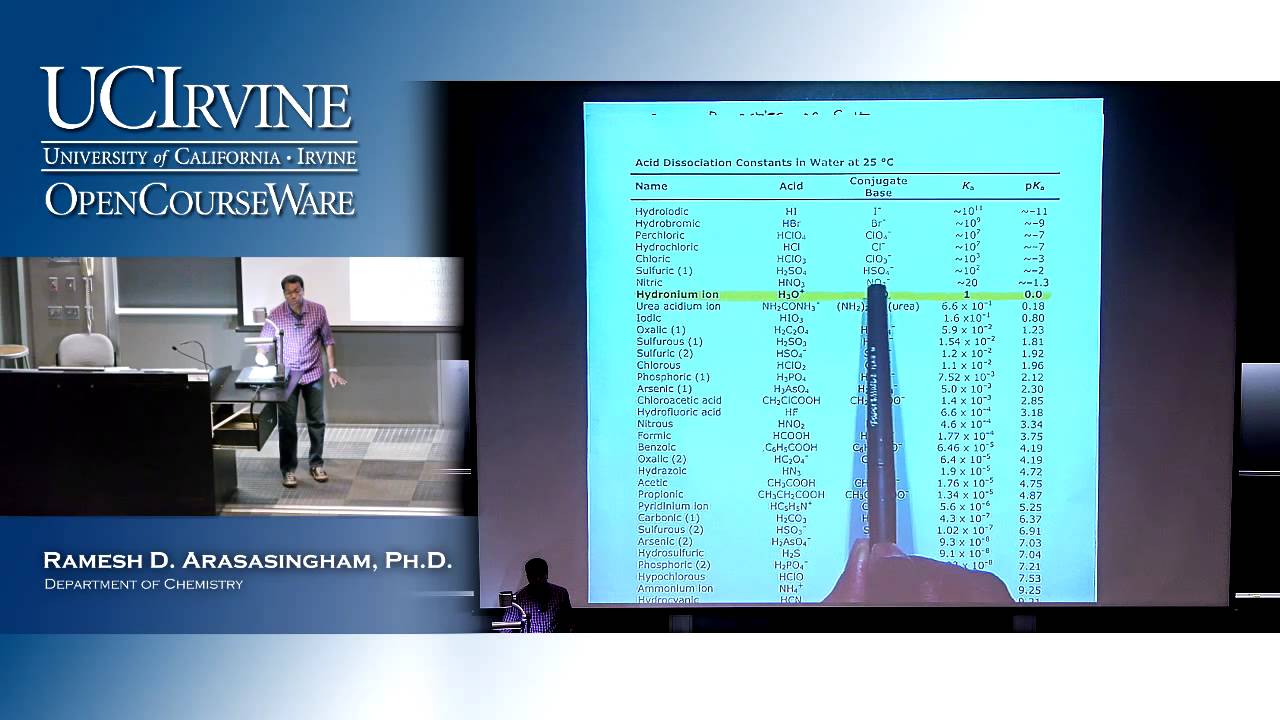Click the 'Hydrazoic' row name
This screenshot has width=1280, height=720.
tap(662, 471)
